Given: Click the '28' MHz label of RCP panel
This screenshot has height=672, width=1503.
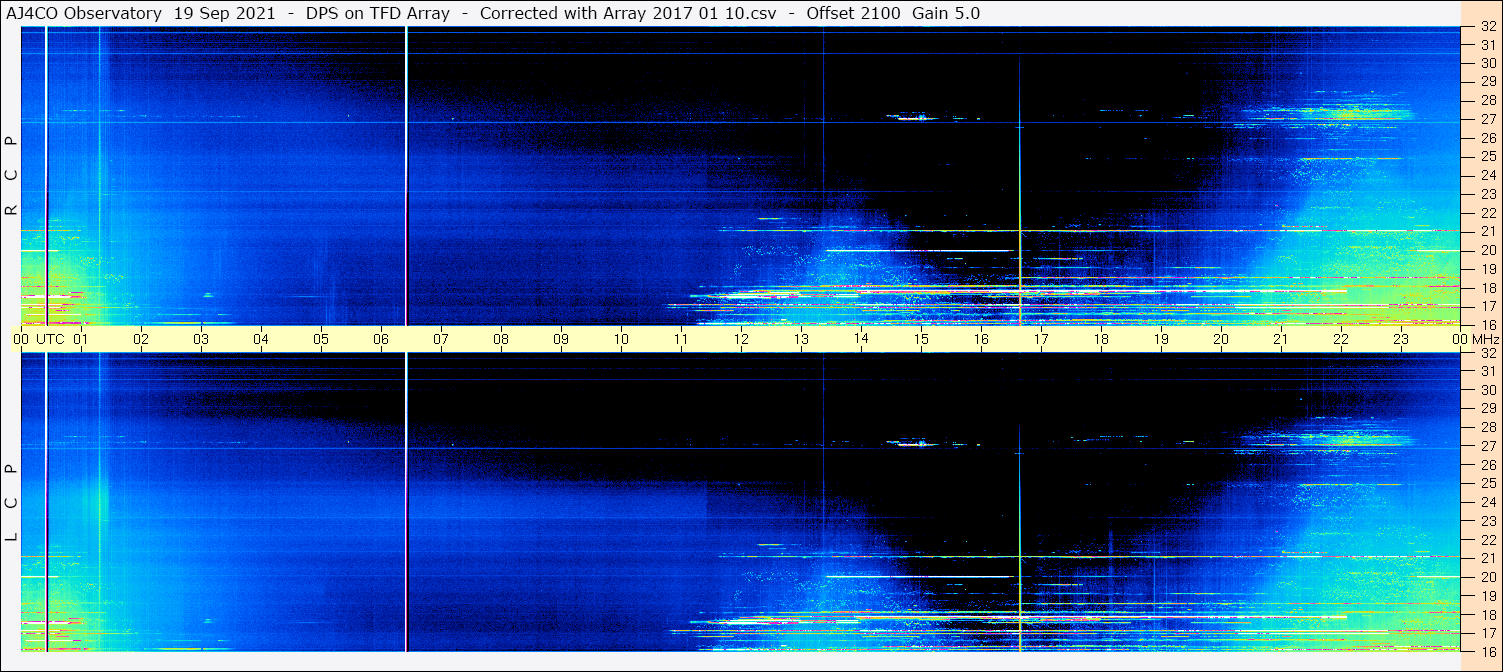Looking at the screenshot, I should click(1488, 100).
